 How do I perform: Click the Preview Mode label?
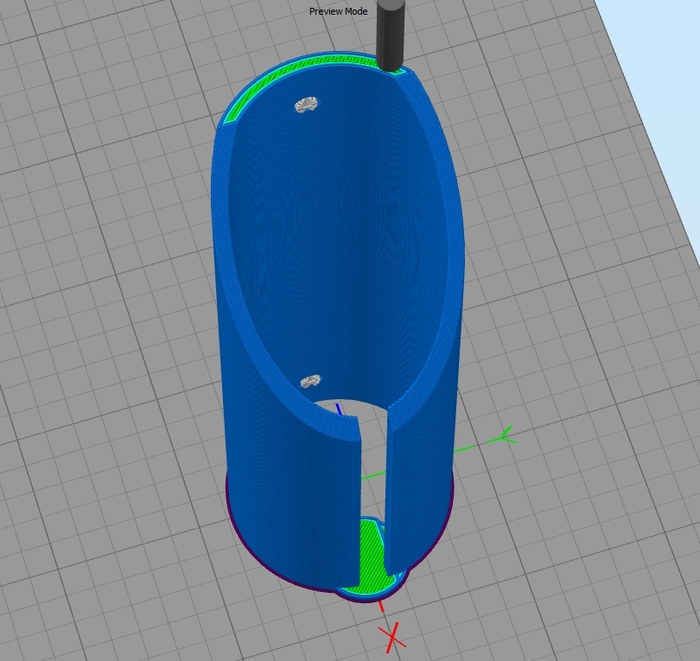pos(338,11)
